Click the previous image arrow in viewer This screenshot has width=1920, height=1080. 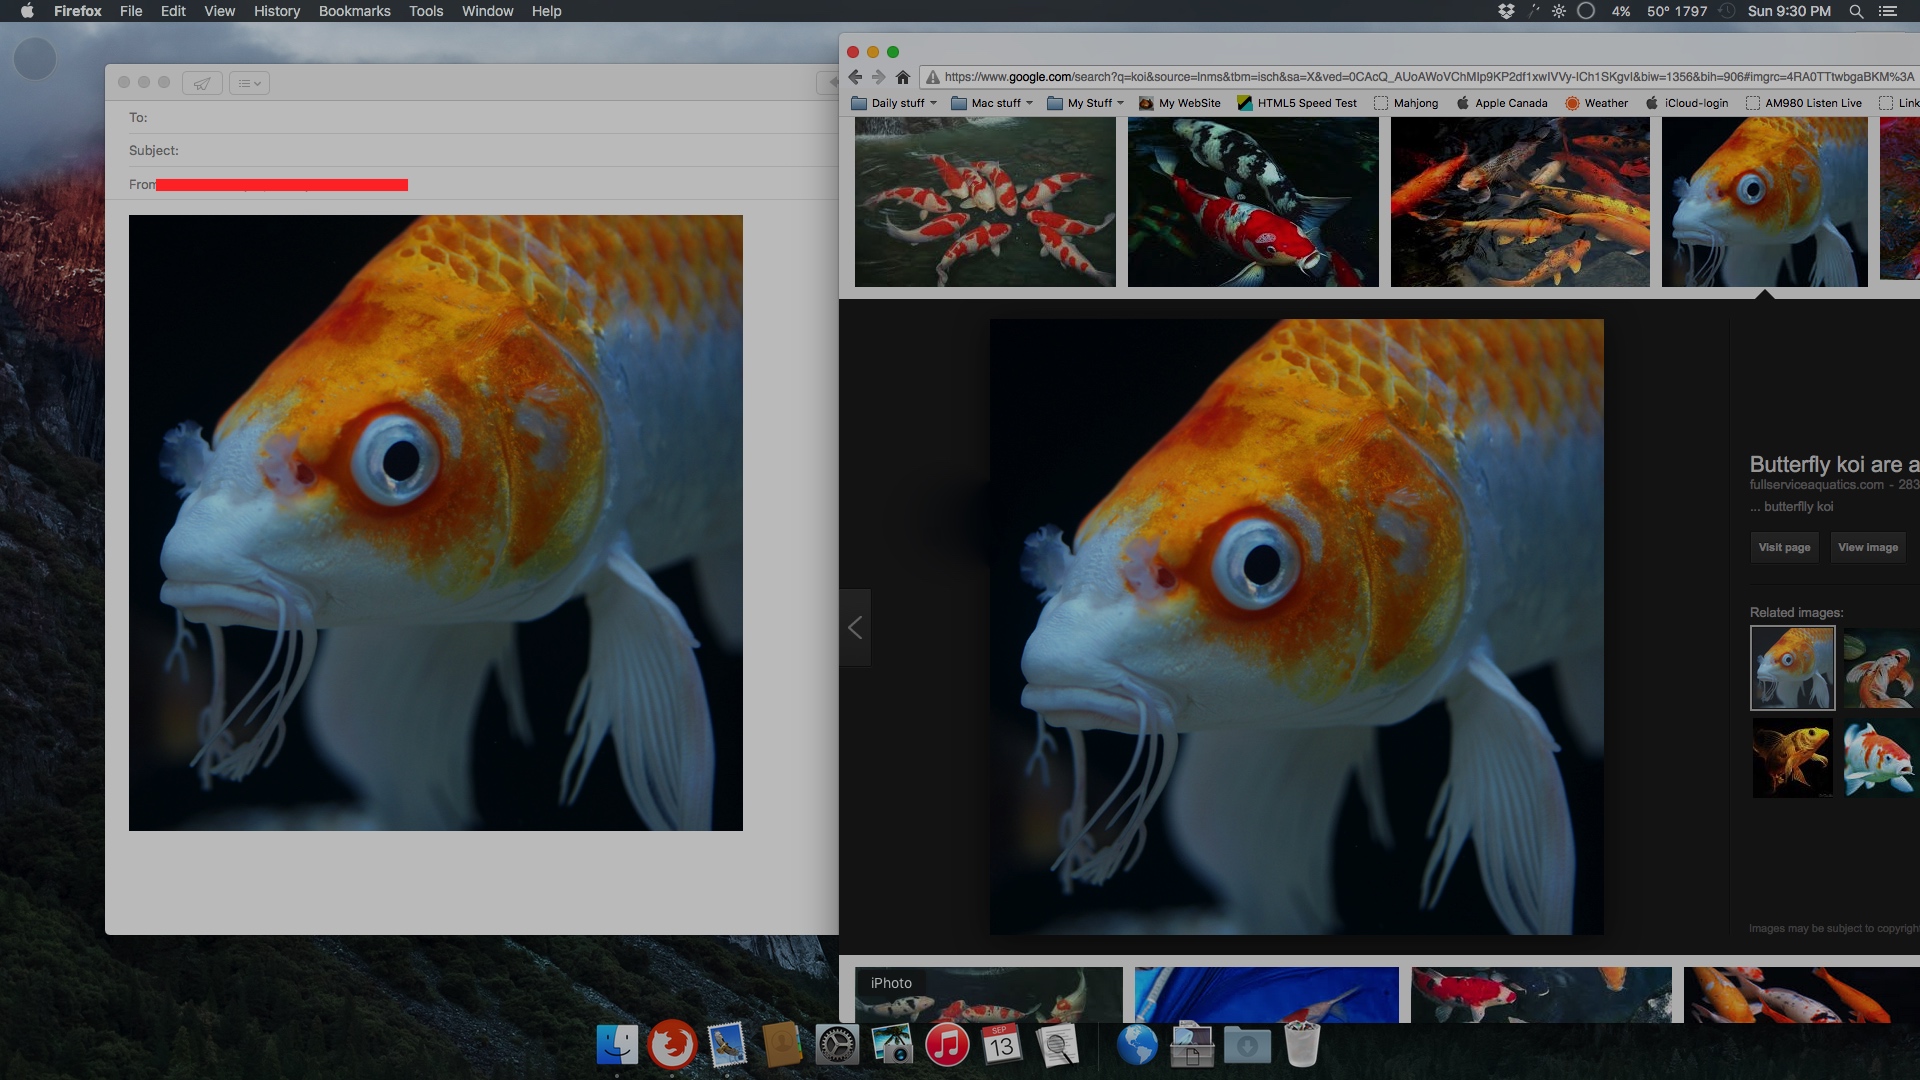[x=855, y=628]
